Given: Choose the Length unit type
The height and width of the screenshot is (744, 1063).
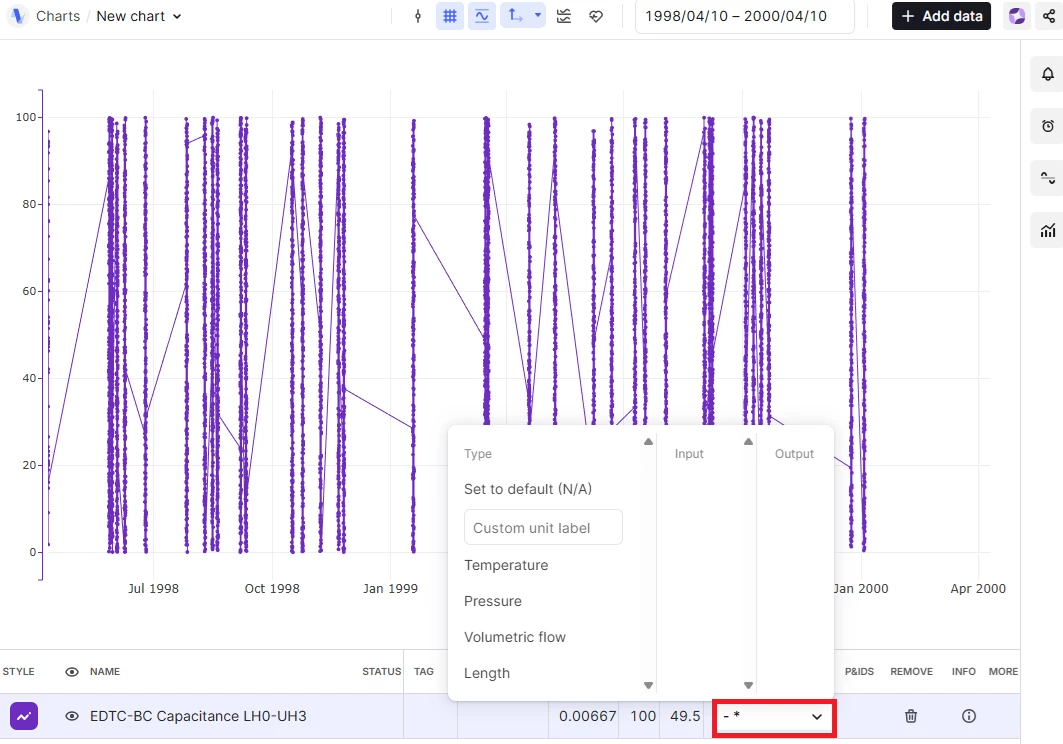Looking at the screenshot, I should tap(487, 673).
